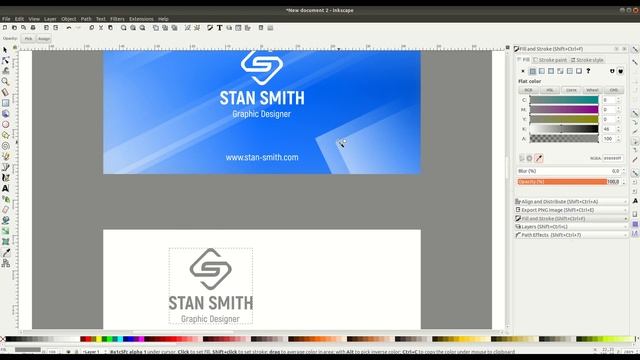Viewport: 640px width, 360px height.
Task: Click the Cut scissors icon
Action: [x=101, y=28]
